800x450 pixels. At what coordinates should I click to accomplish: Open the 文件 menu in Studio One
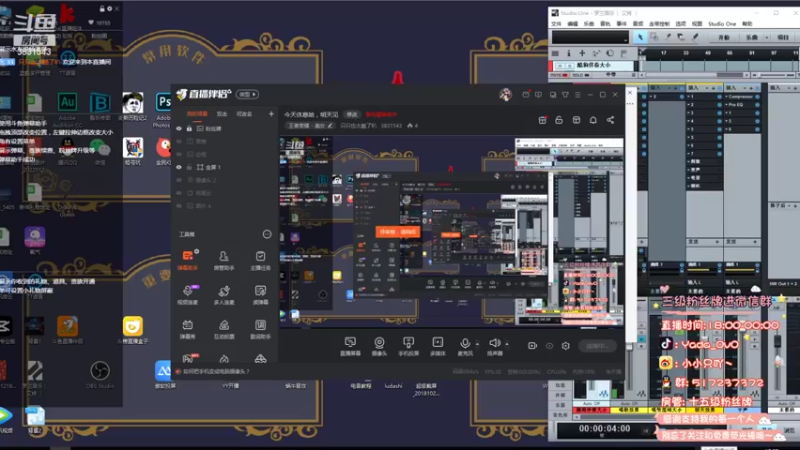(556, 24)
